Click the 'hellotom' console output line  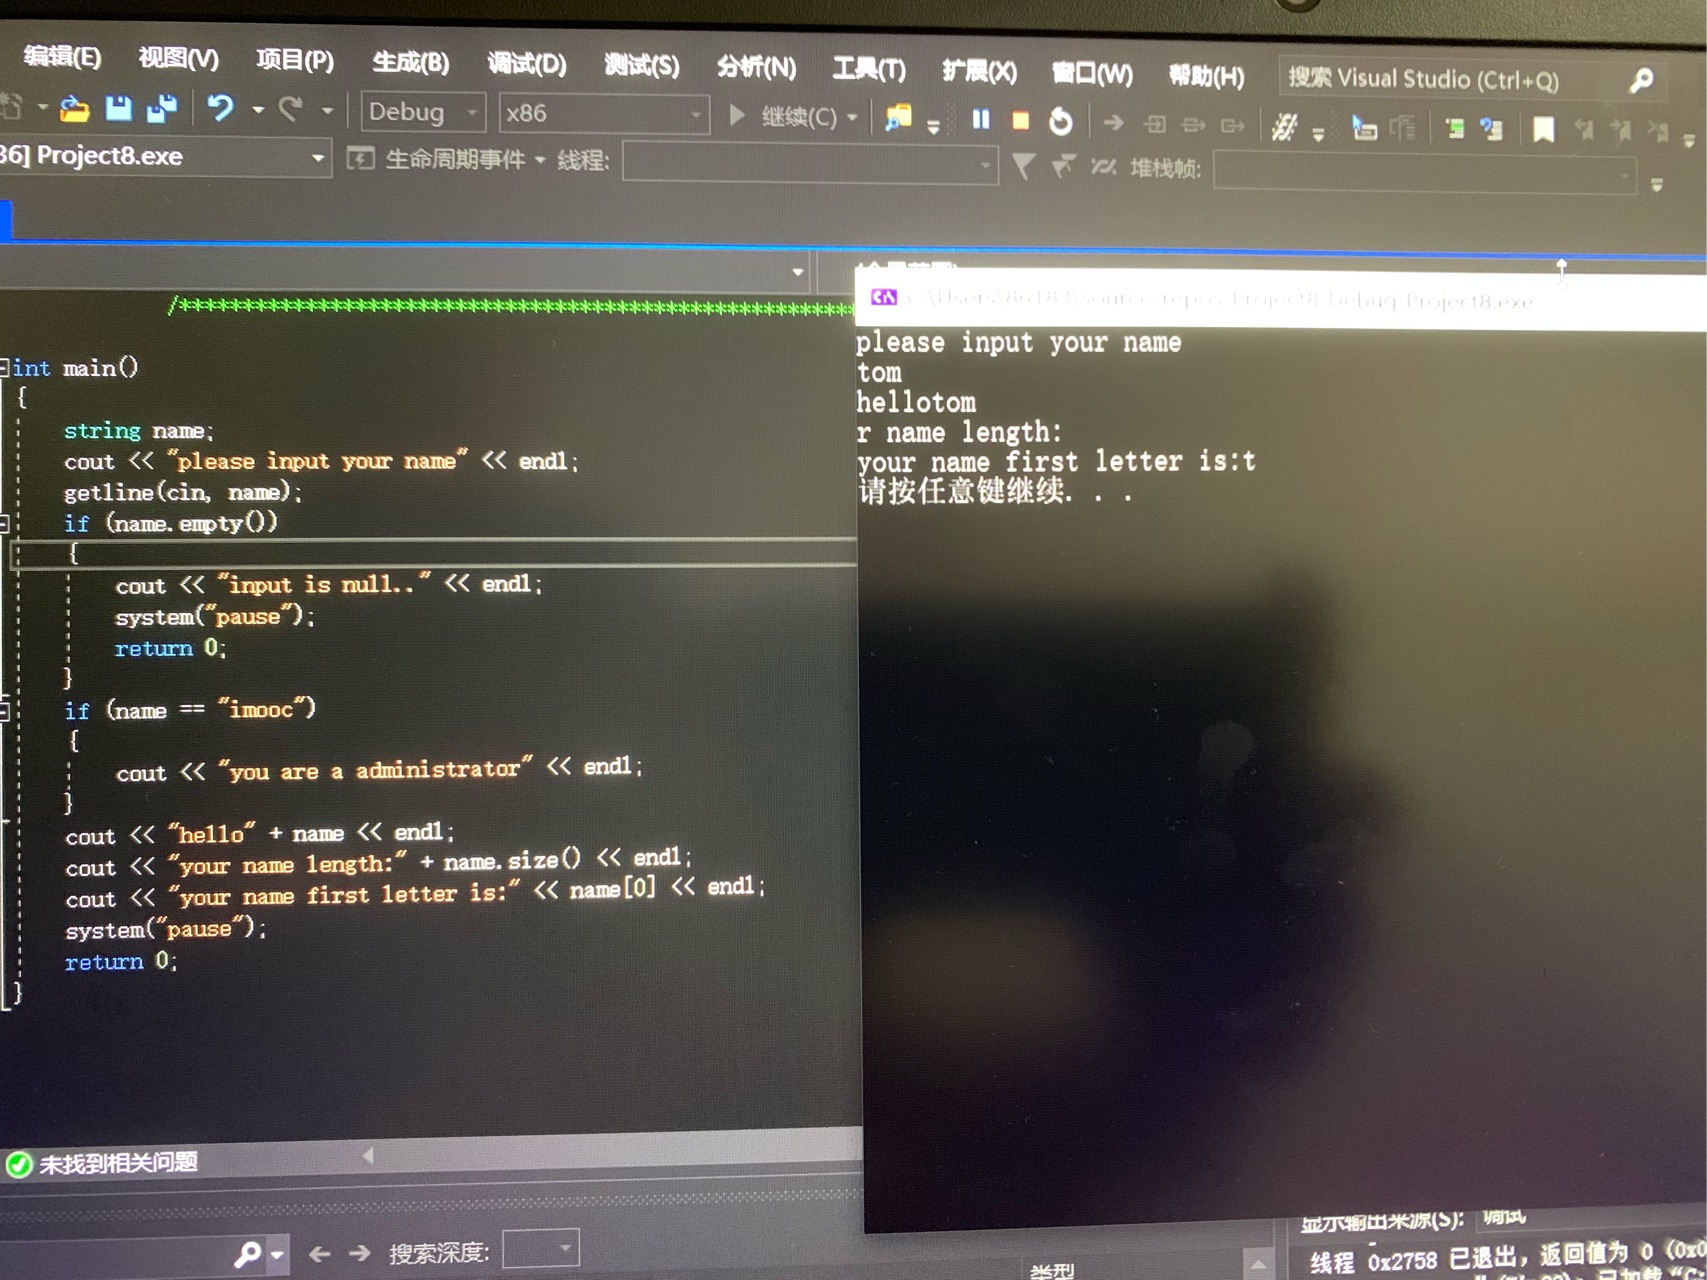point(916,403)
